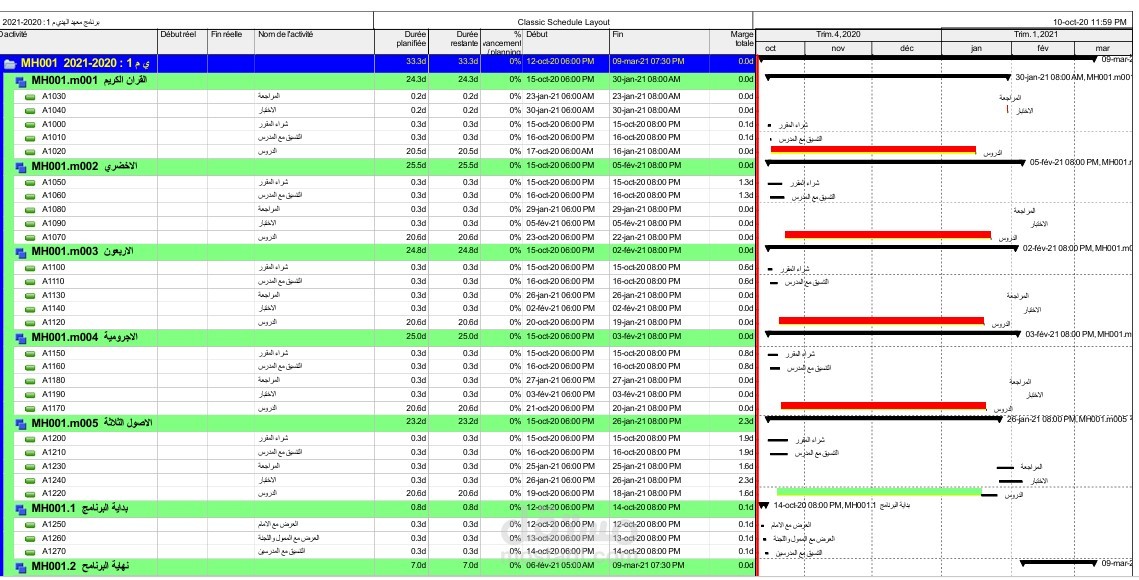Click the activity icon for A1150
1139x580 pixels.
30,353
